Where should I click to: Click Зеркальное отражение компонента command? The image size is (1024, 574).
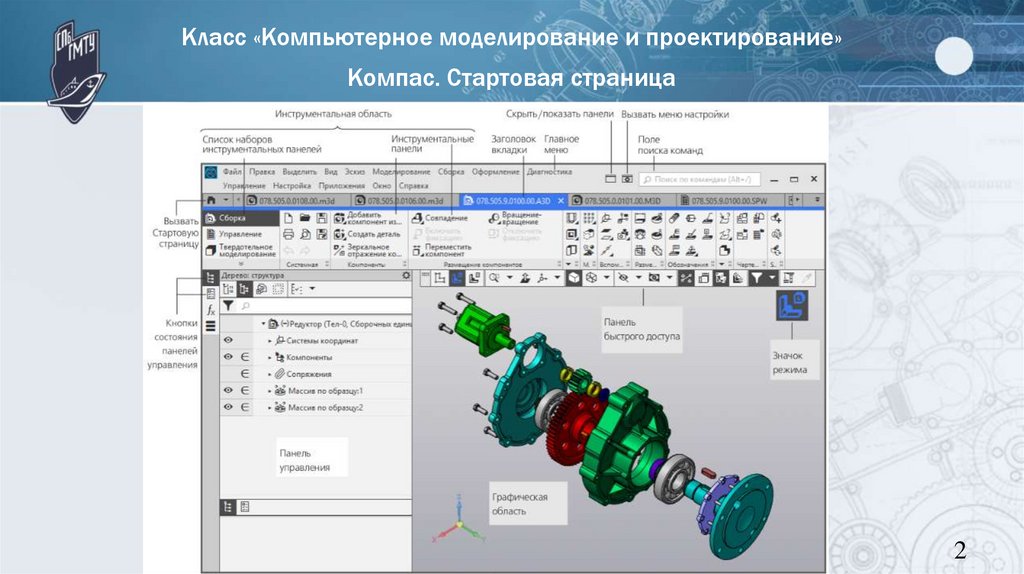(368, 250)
